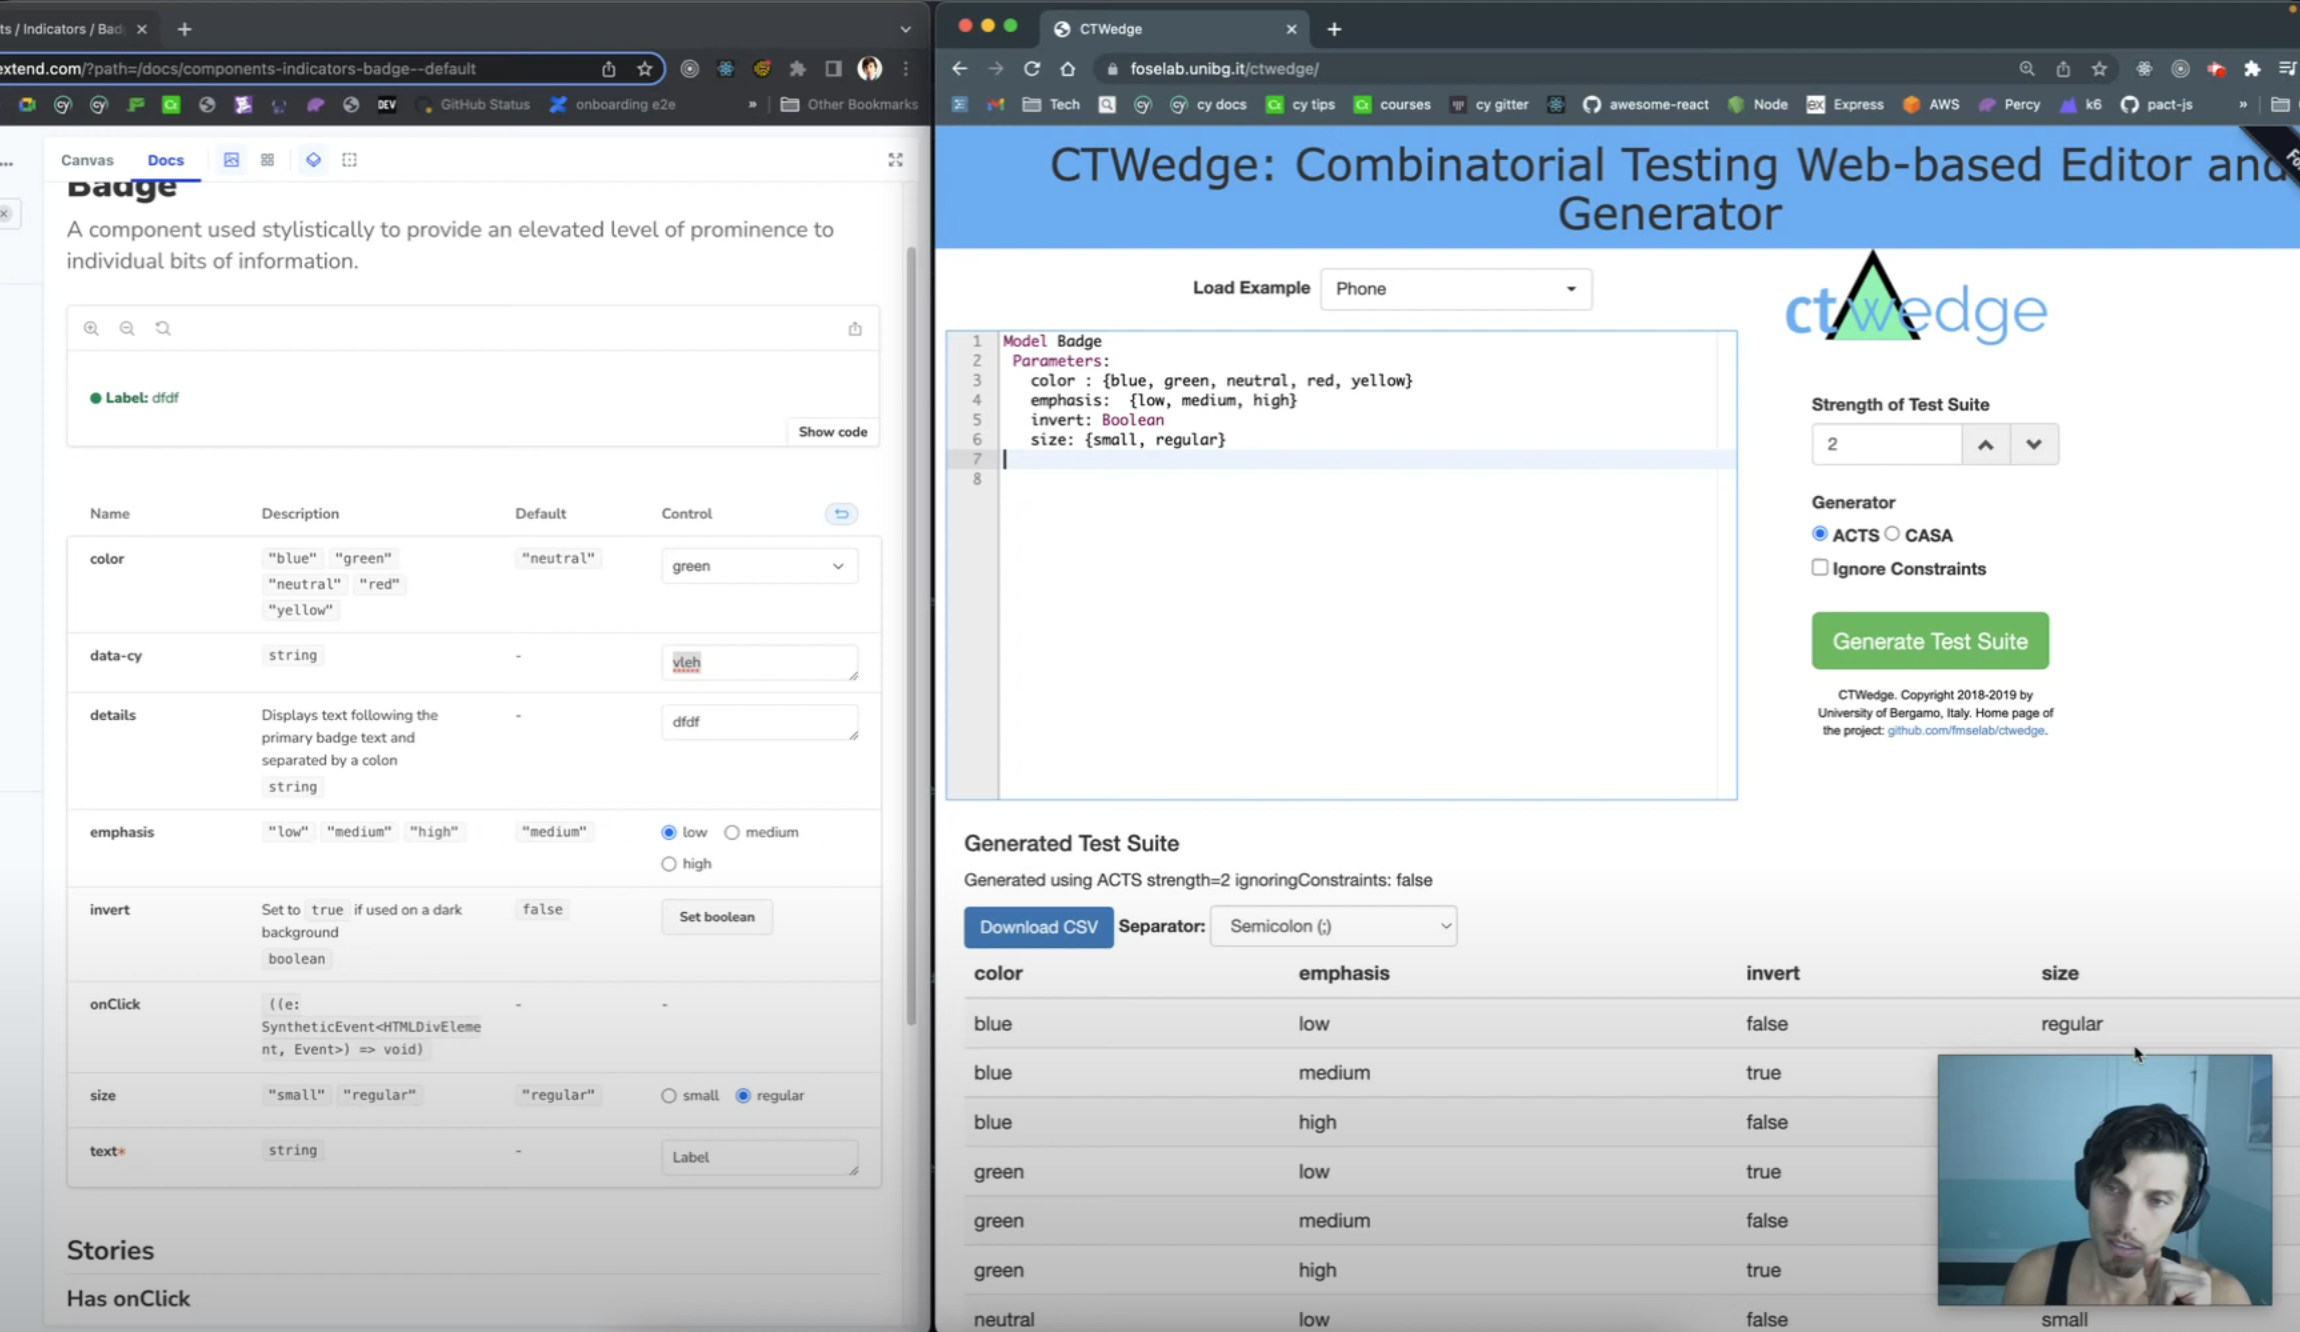
Task: Open the Separator dropdown with Semicolon
Action: 1333,926
